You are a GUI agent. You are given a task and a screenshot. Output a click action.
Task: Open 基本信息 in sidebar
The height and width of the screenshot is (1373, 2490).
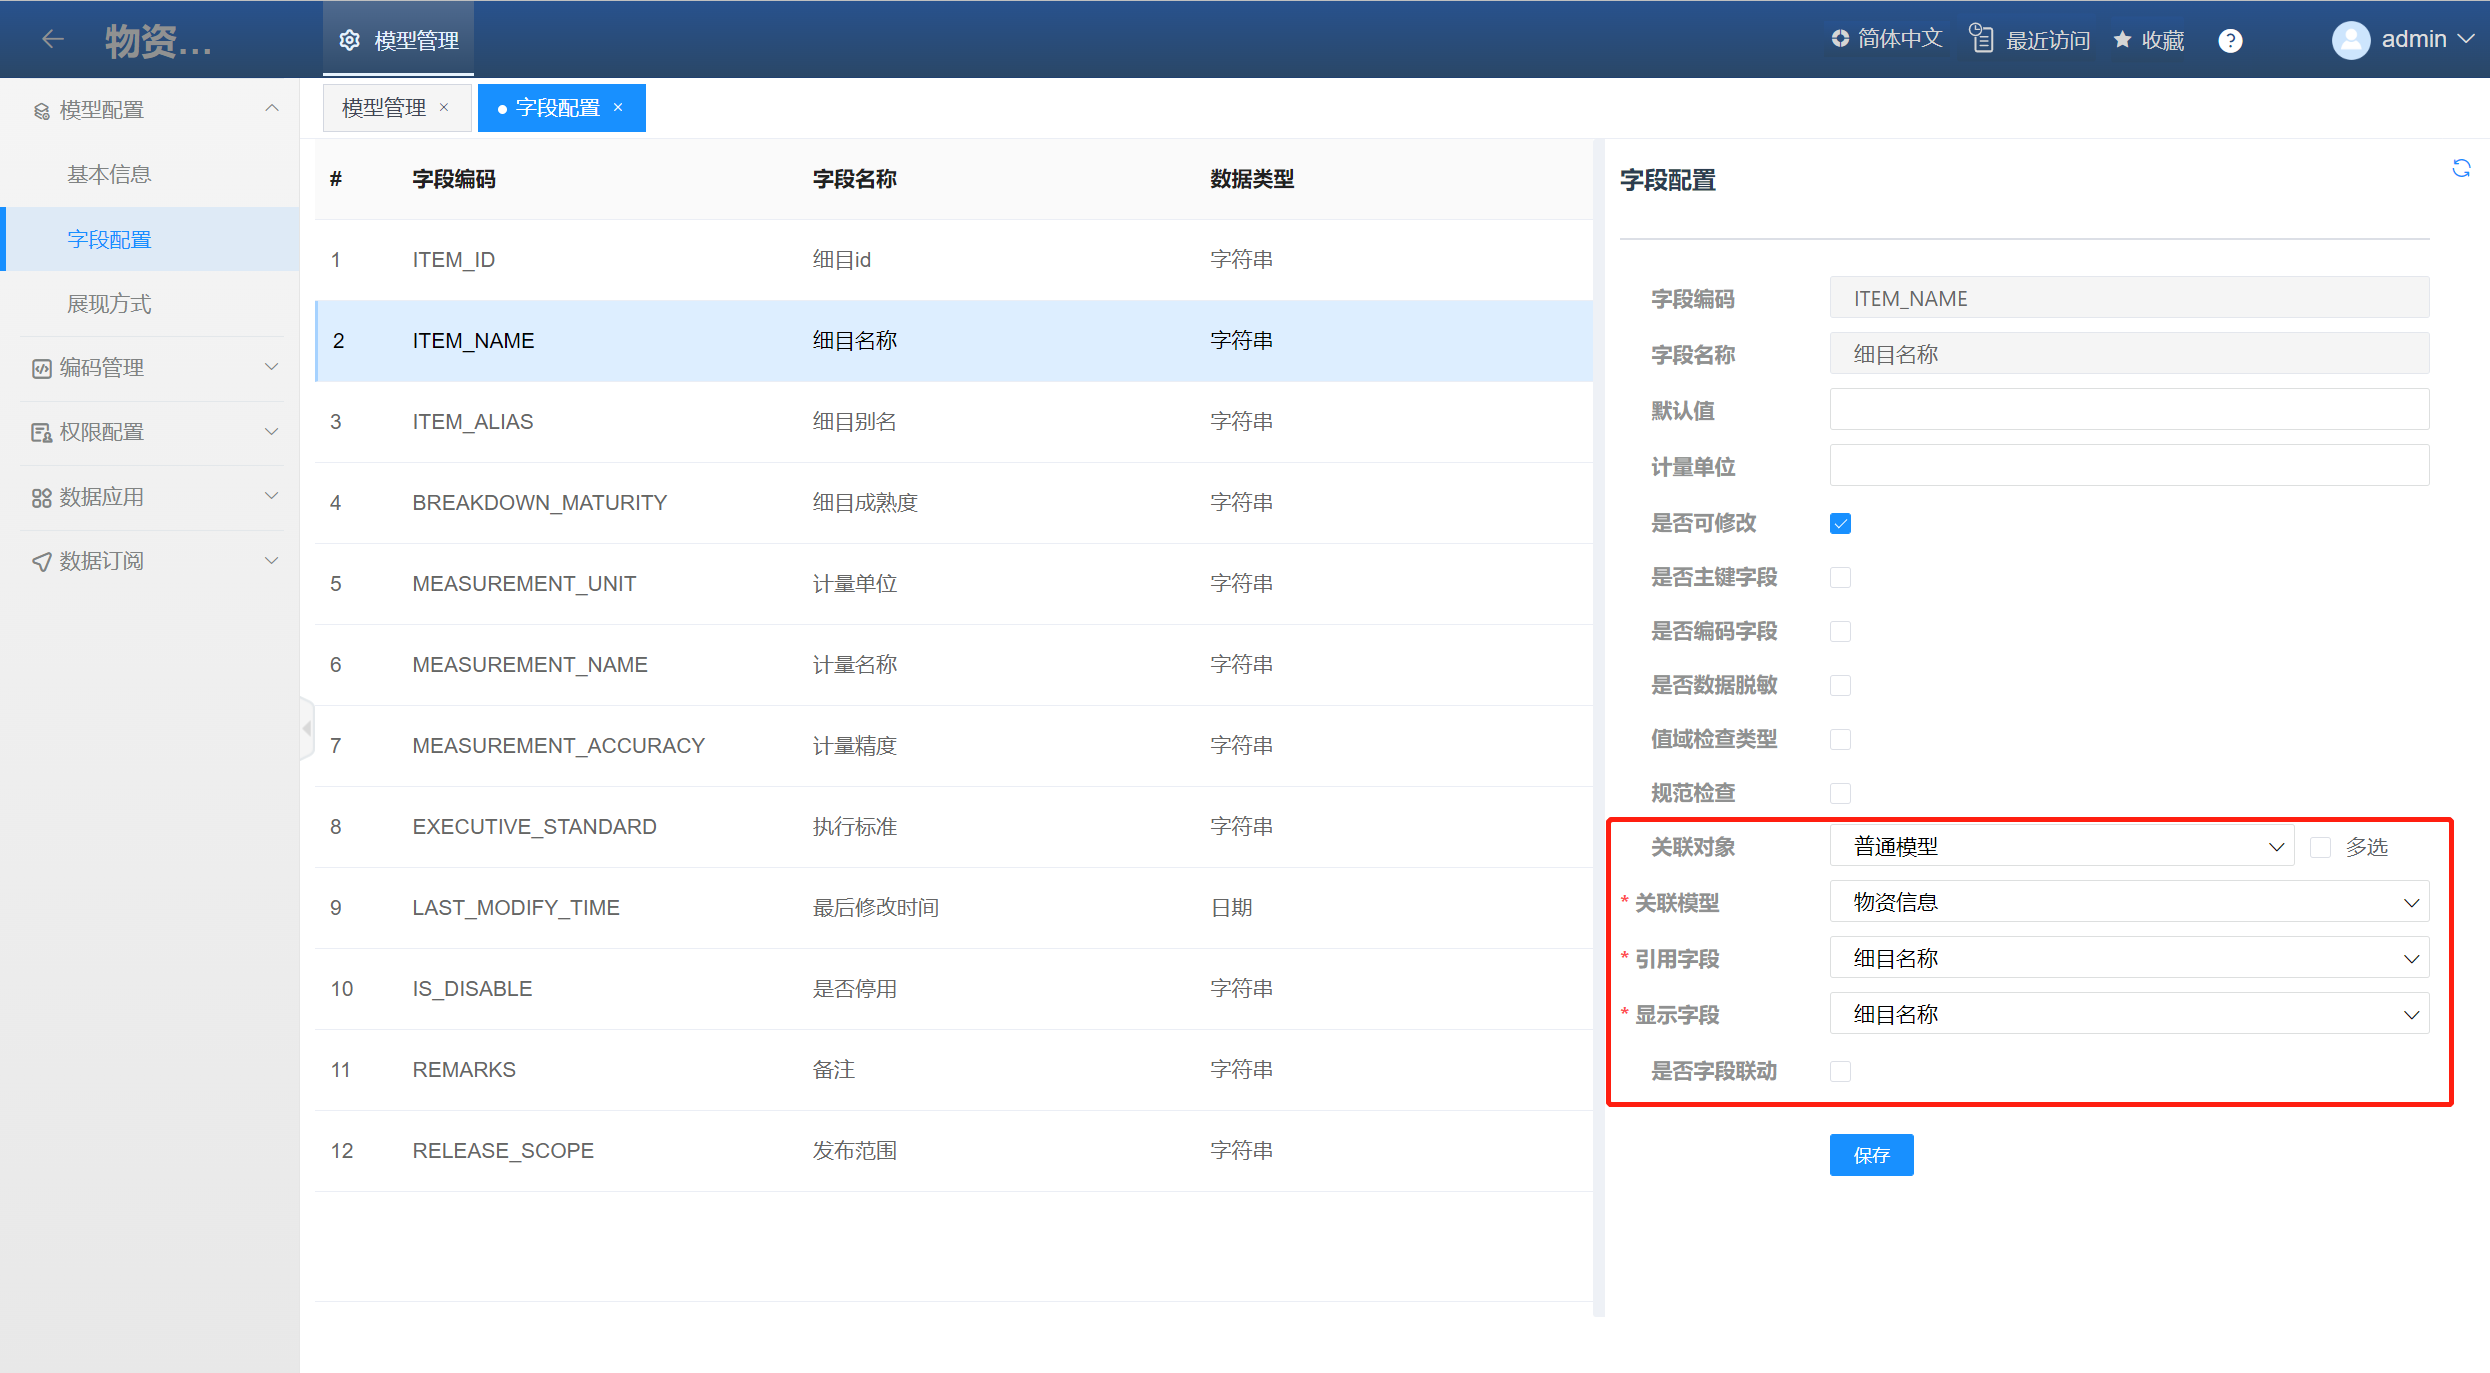point(150,174)
